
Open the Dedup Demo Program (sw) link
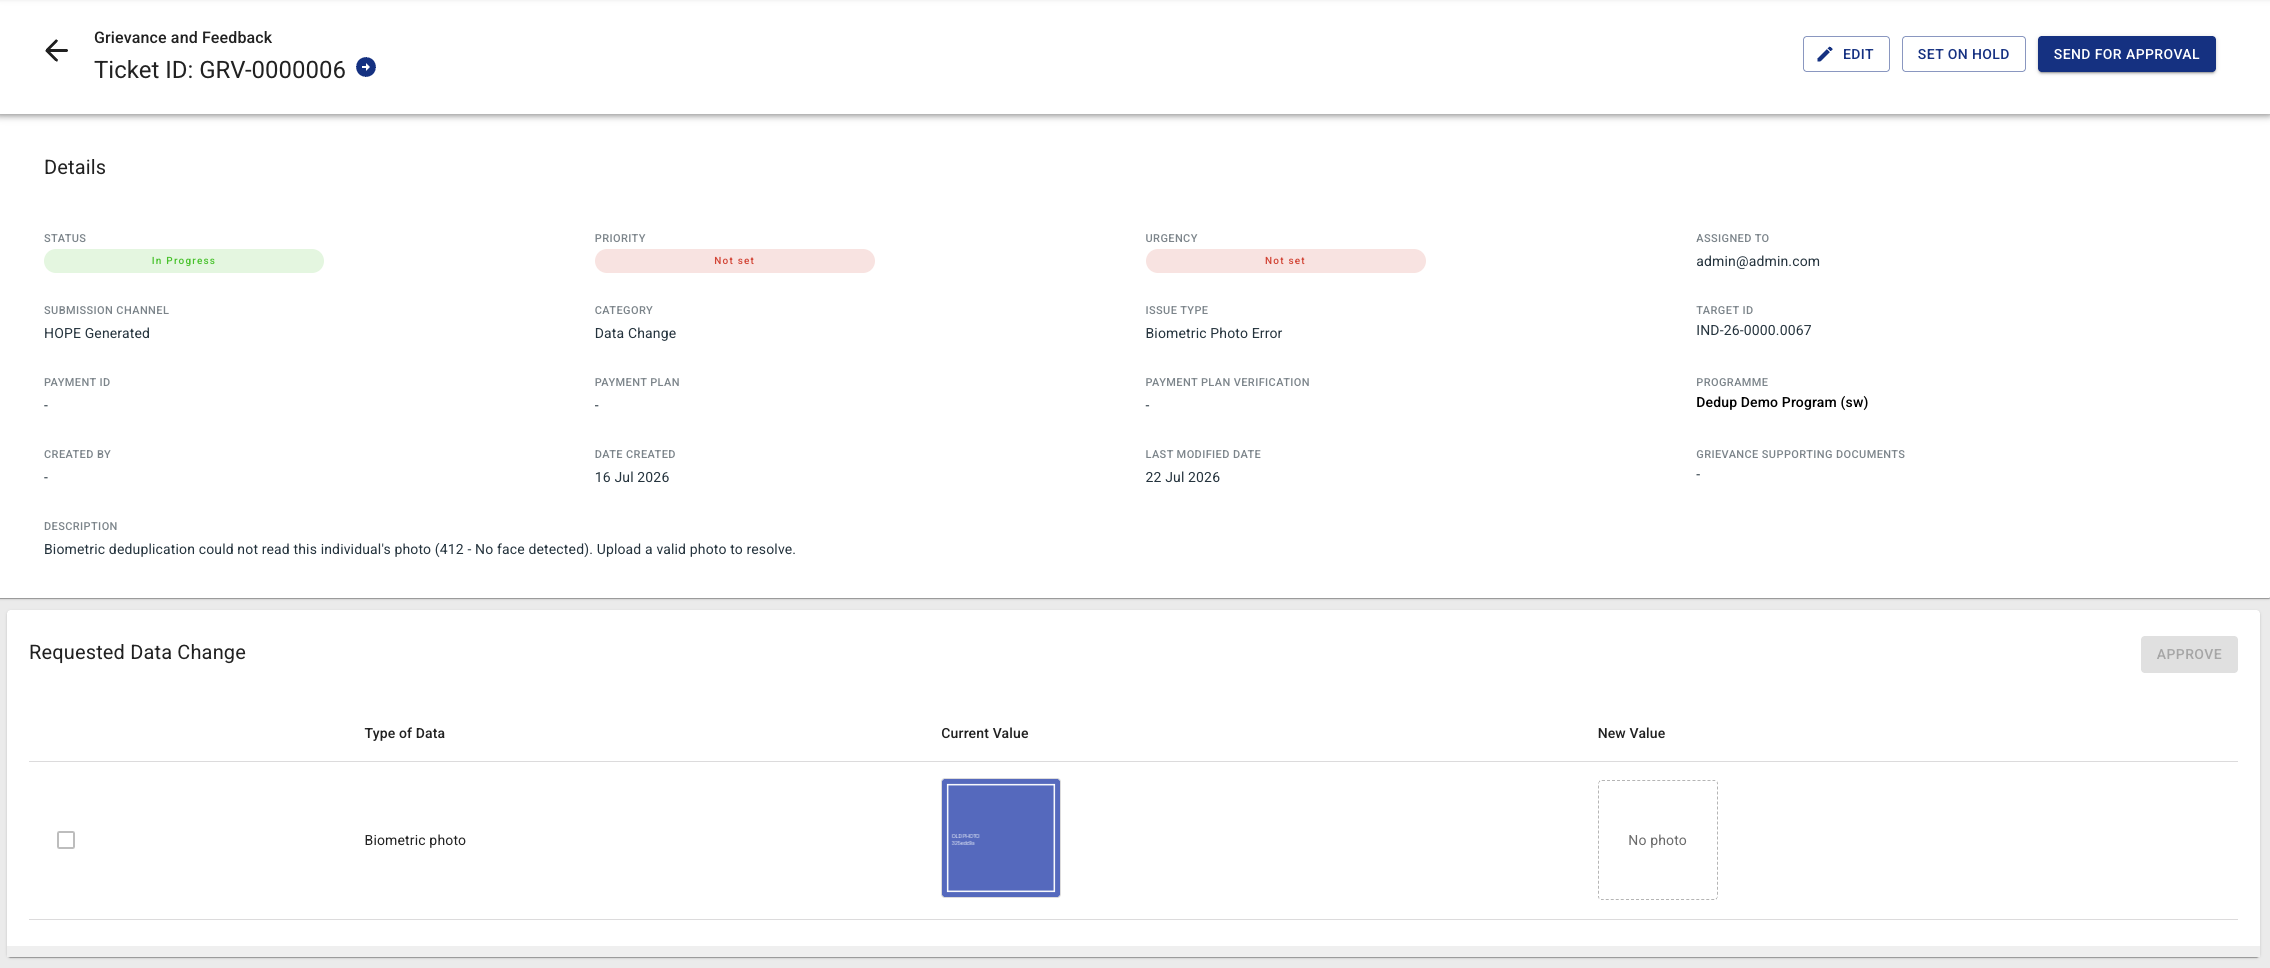(1781, 402)
